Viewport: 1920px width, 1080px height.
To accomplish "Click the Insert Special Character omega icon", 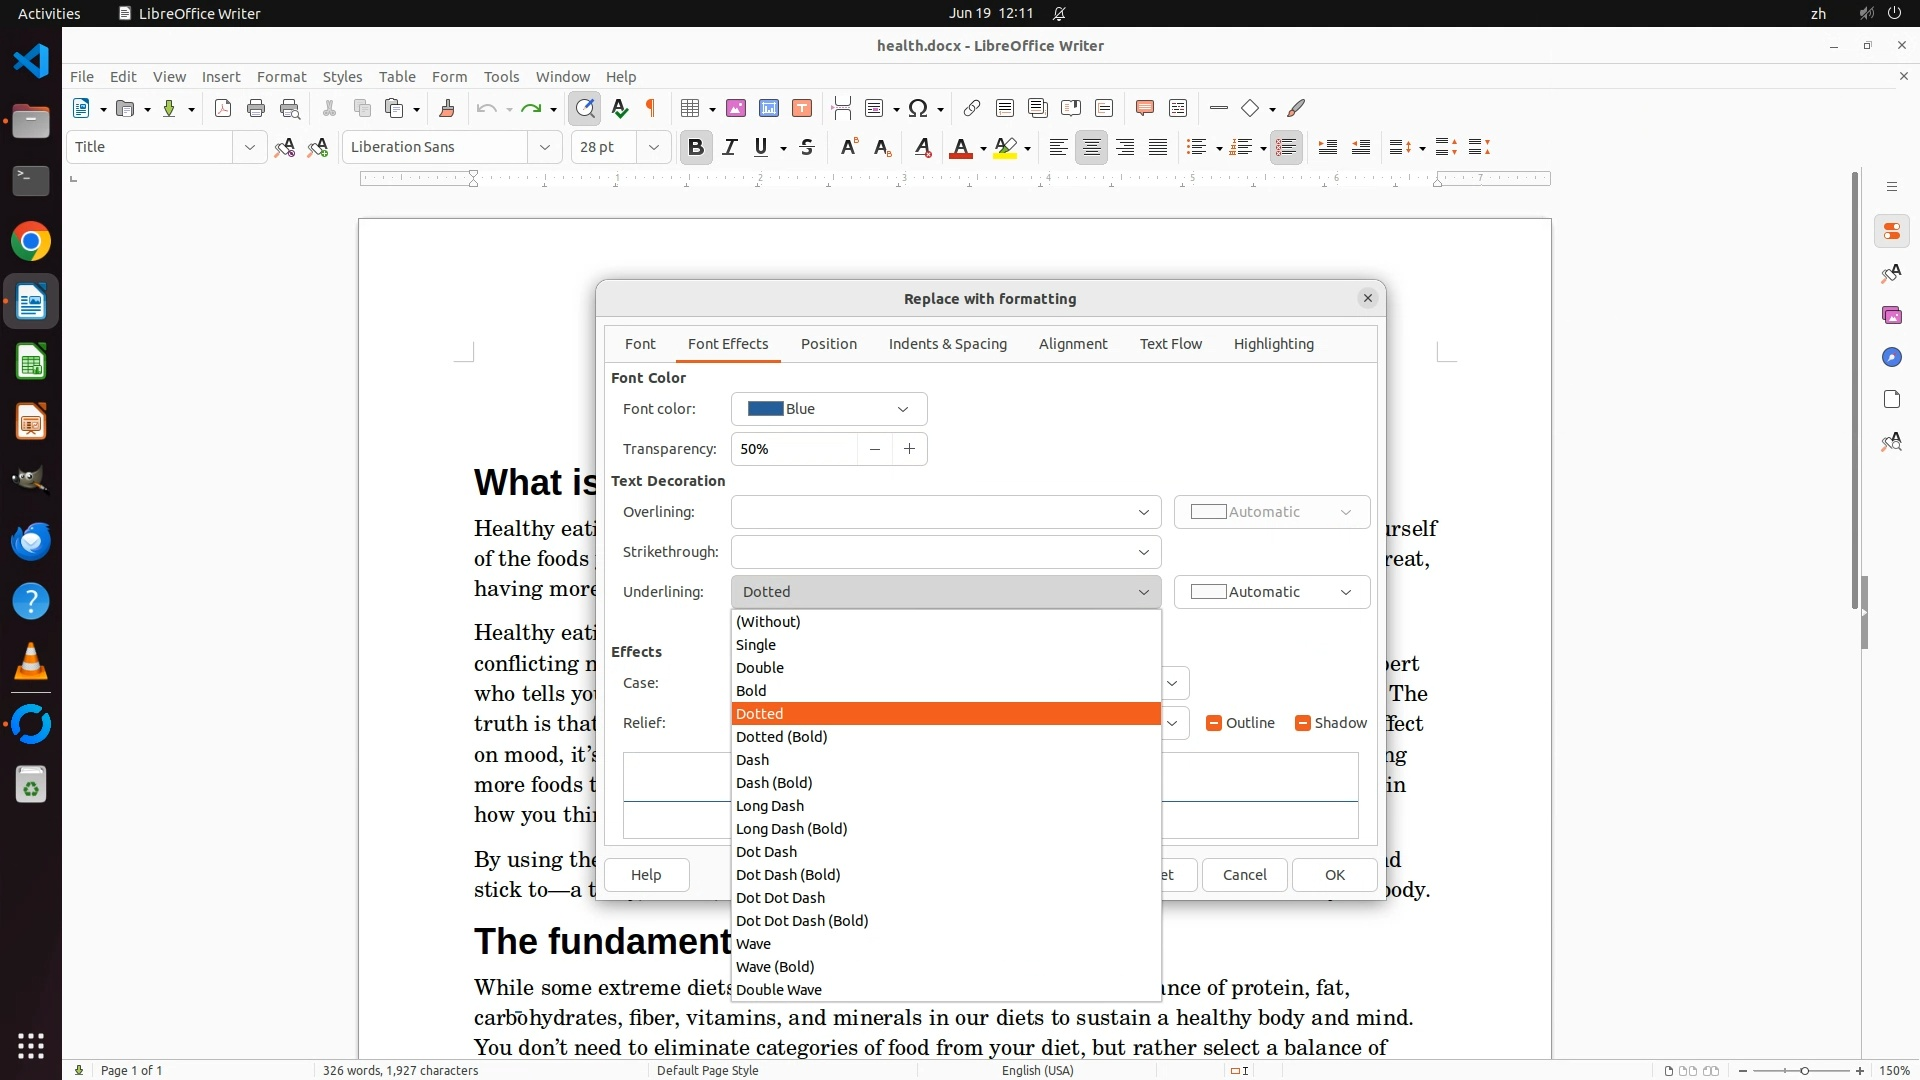I will click(918, 109).
